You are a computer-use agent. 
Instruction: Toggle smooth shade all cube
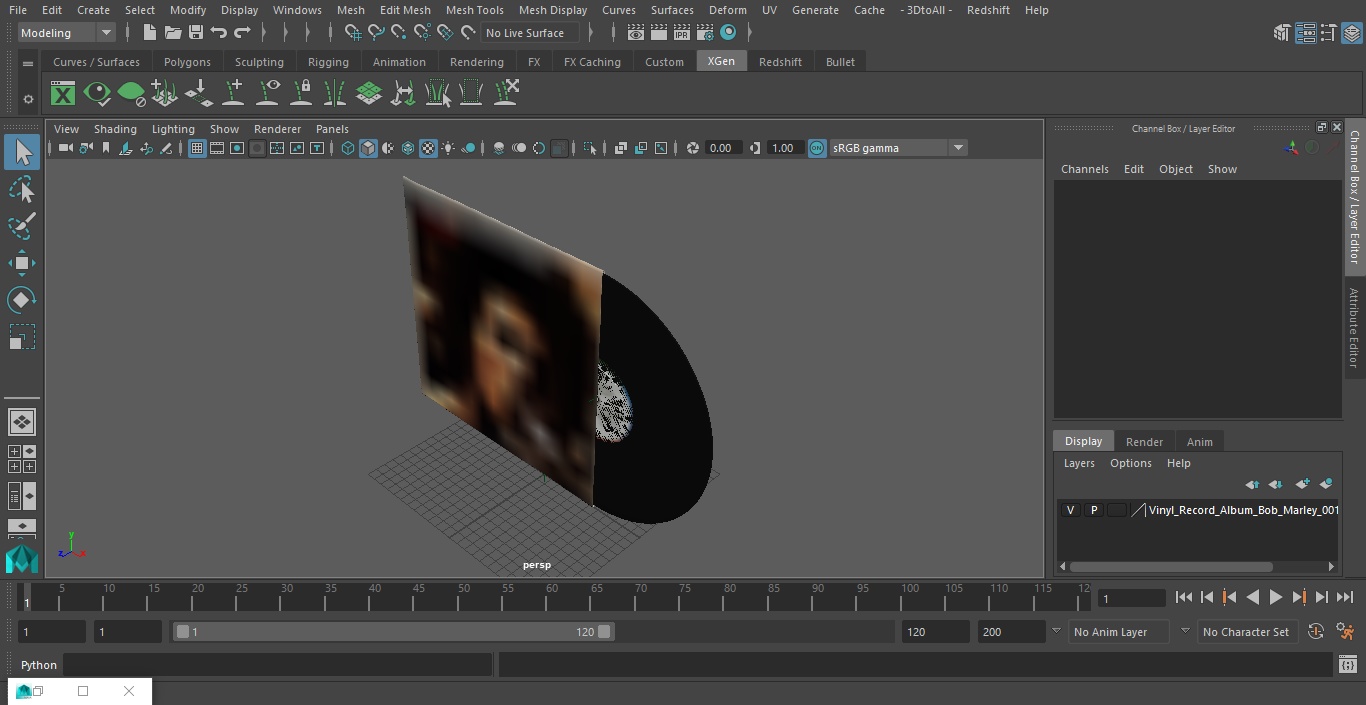pyautogui.click(x=368, y=148)
